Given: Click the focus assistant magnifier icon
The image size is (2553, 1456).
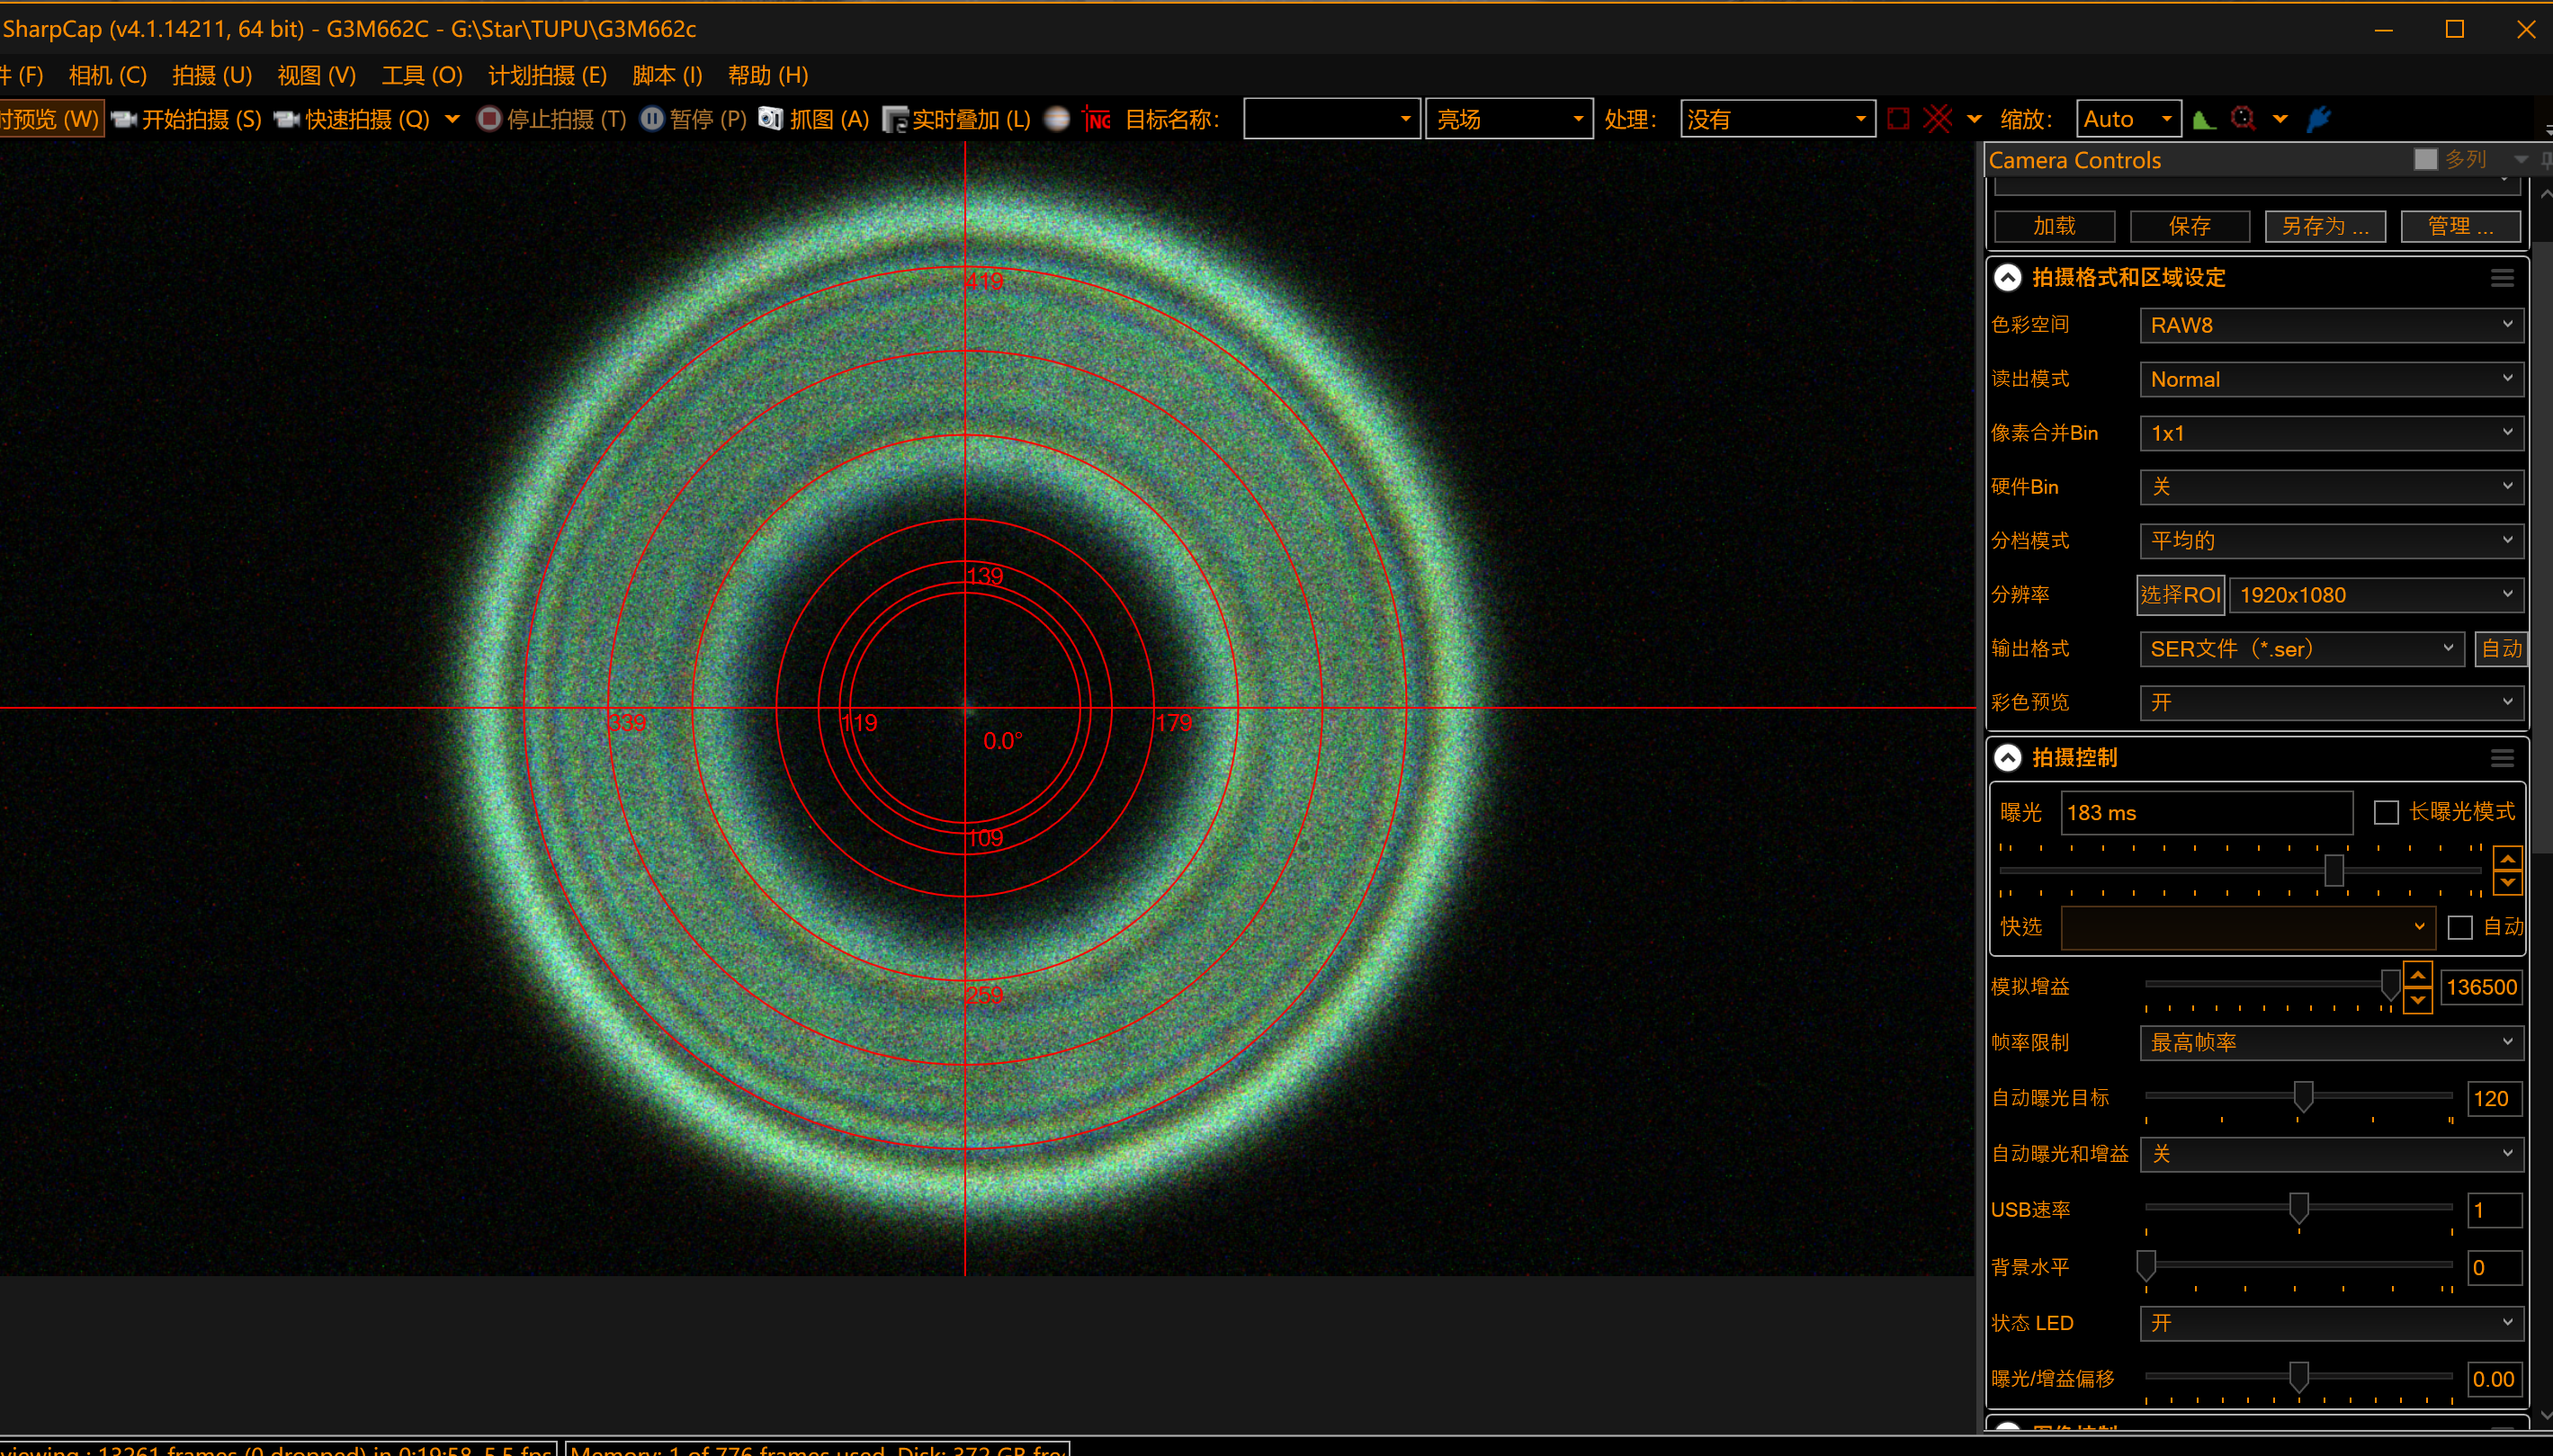Looking at the screenshot, I should pos(2243,119).
